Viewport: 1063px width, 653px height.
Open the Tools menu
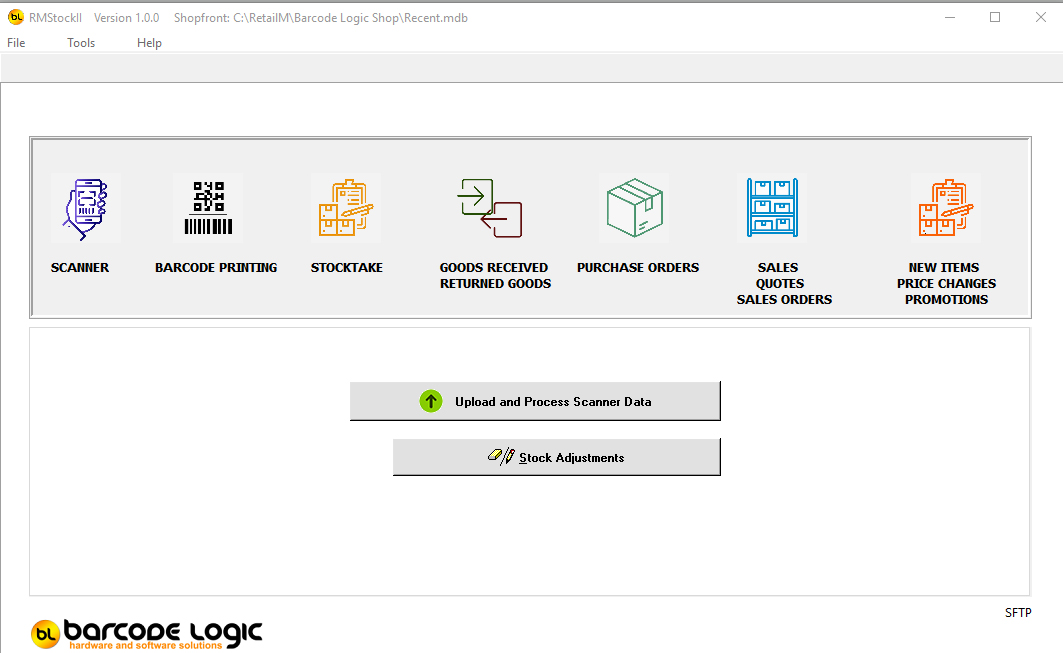81,42
